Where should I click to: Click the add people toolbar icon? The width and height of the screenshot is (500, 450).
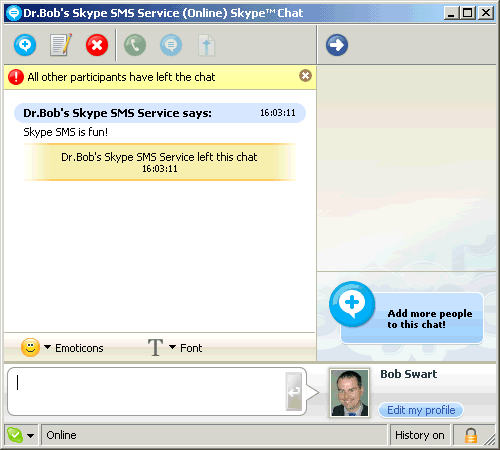[25, 45]
